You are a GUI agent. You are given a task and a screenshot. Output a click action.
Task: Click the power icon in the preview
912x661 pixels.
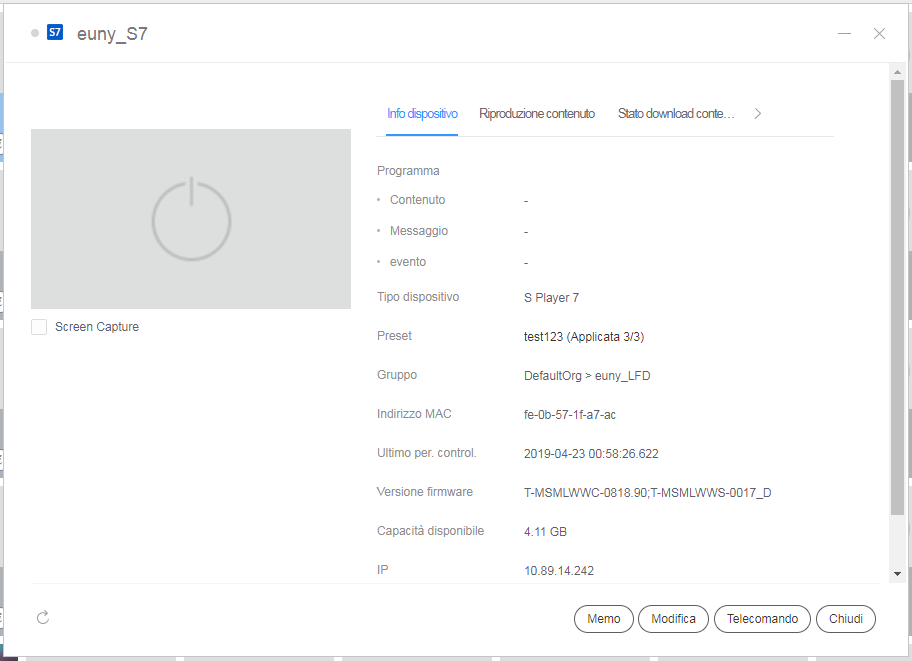pos(191,219)
